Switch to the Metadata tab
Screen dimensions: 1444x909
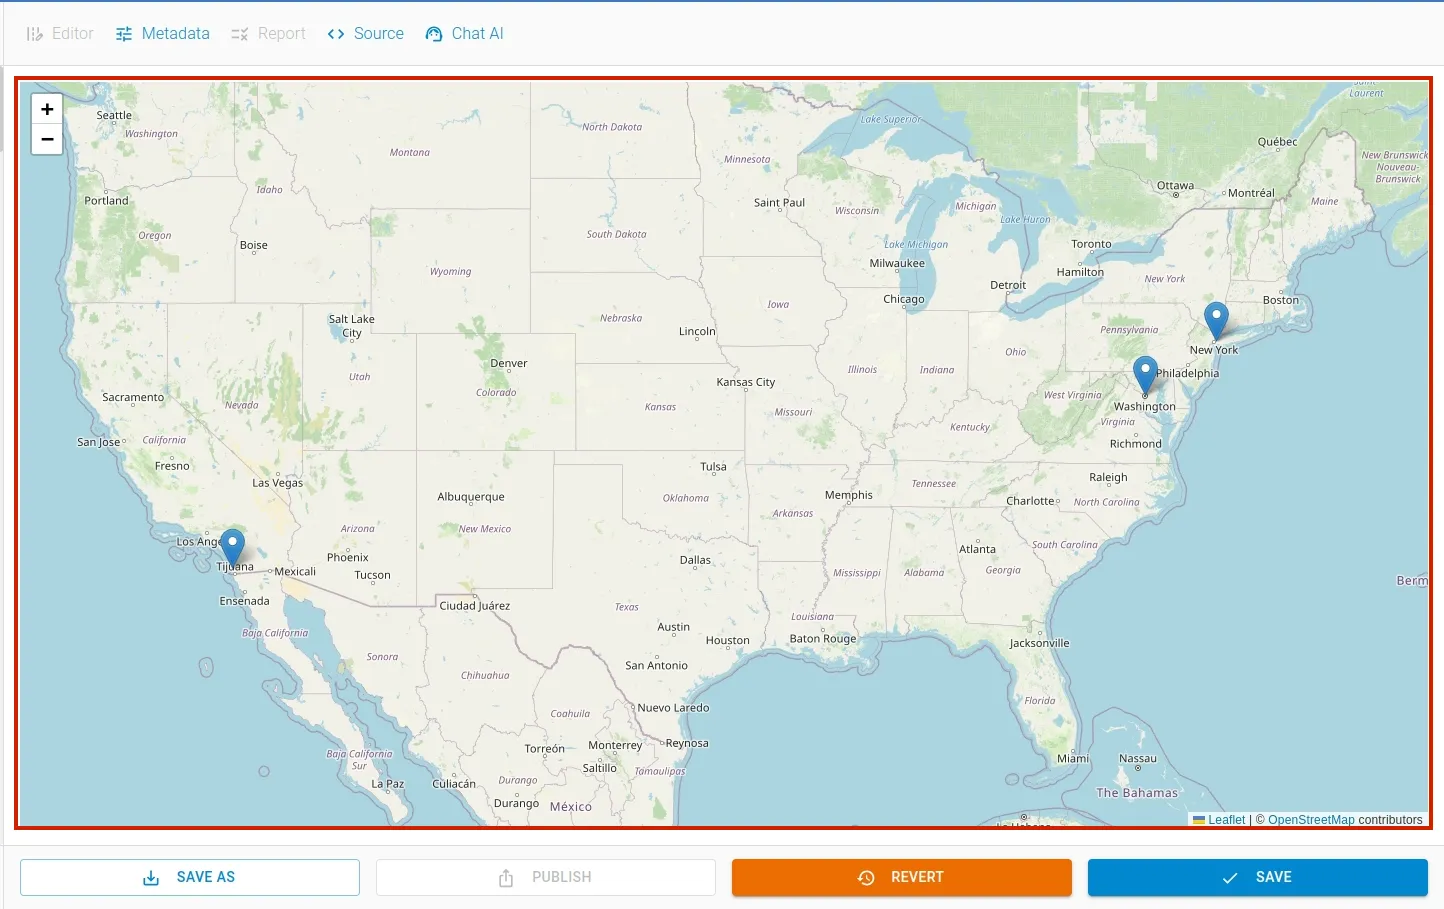tap(163, 34)
